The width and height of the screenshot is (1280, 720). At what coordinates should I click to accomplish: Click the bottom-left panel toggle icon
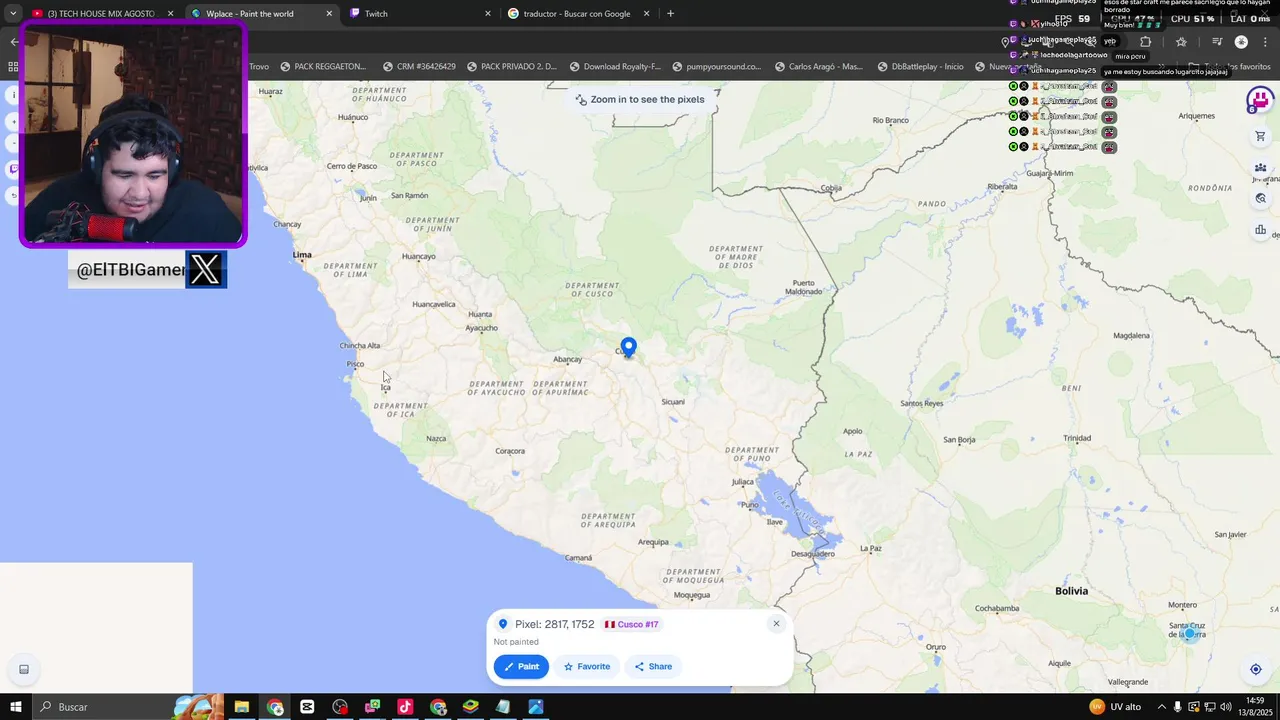(x=24, y=669)
